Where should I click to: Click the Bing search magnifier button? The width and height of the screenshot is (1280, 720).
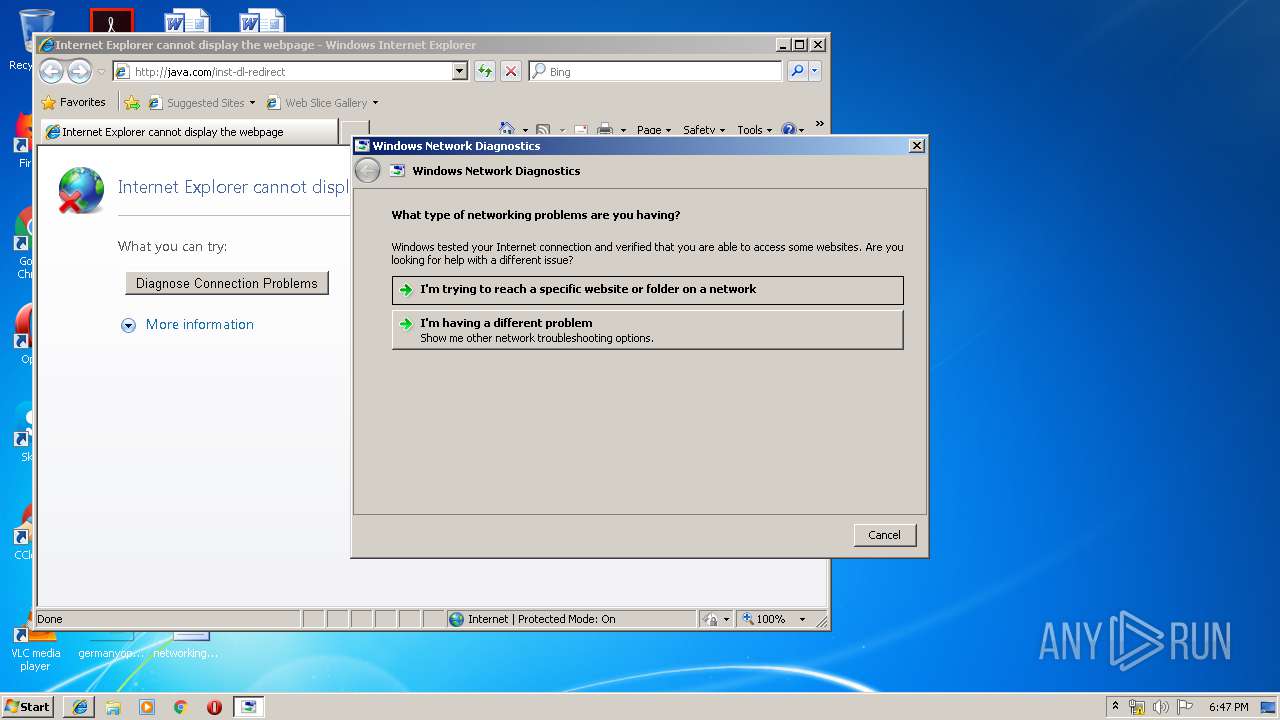point(797,71)
